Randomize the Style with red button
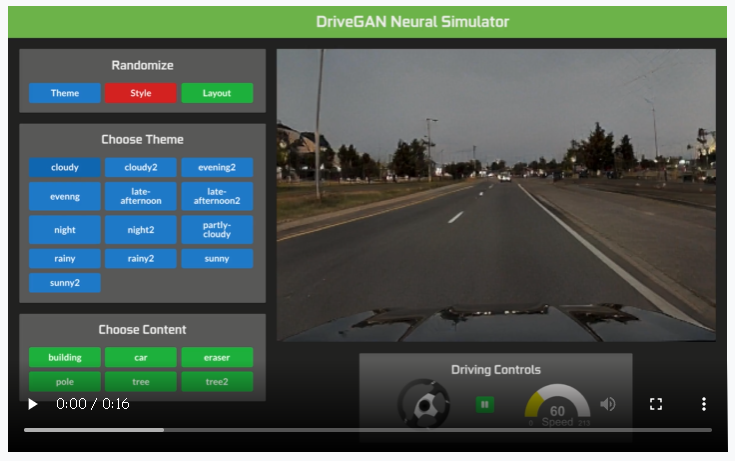 click(x=141, y=93)
